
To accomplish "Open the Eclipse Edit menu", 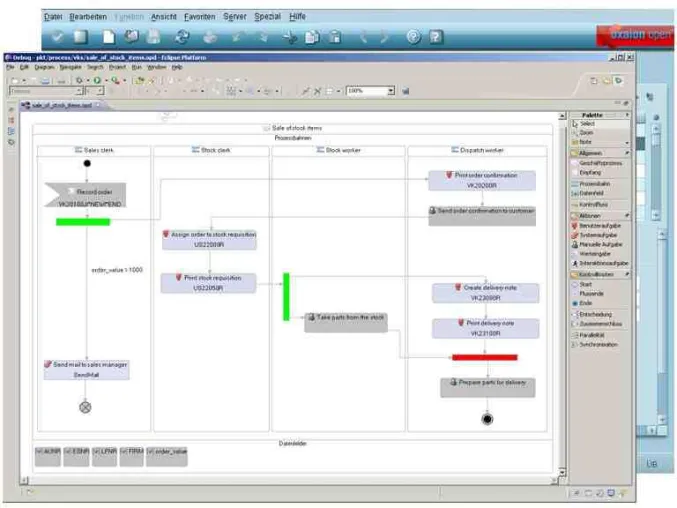I will point(24,67).
